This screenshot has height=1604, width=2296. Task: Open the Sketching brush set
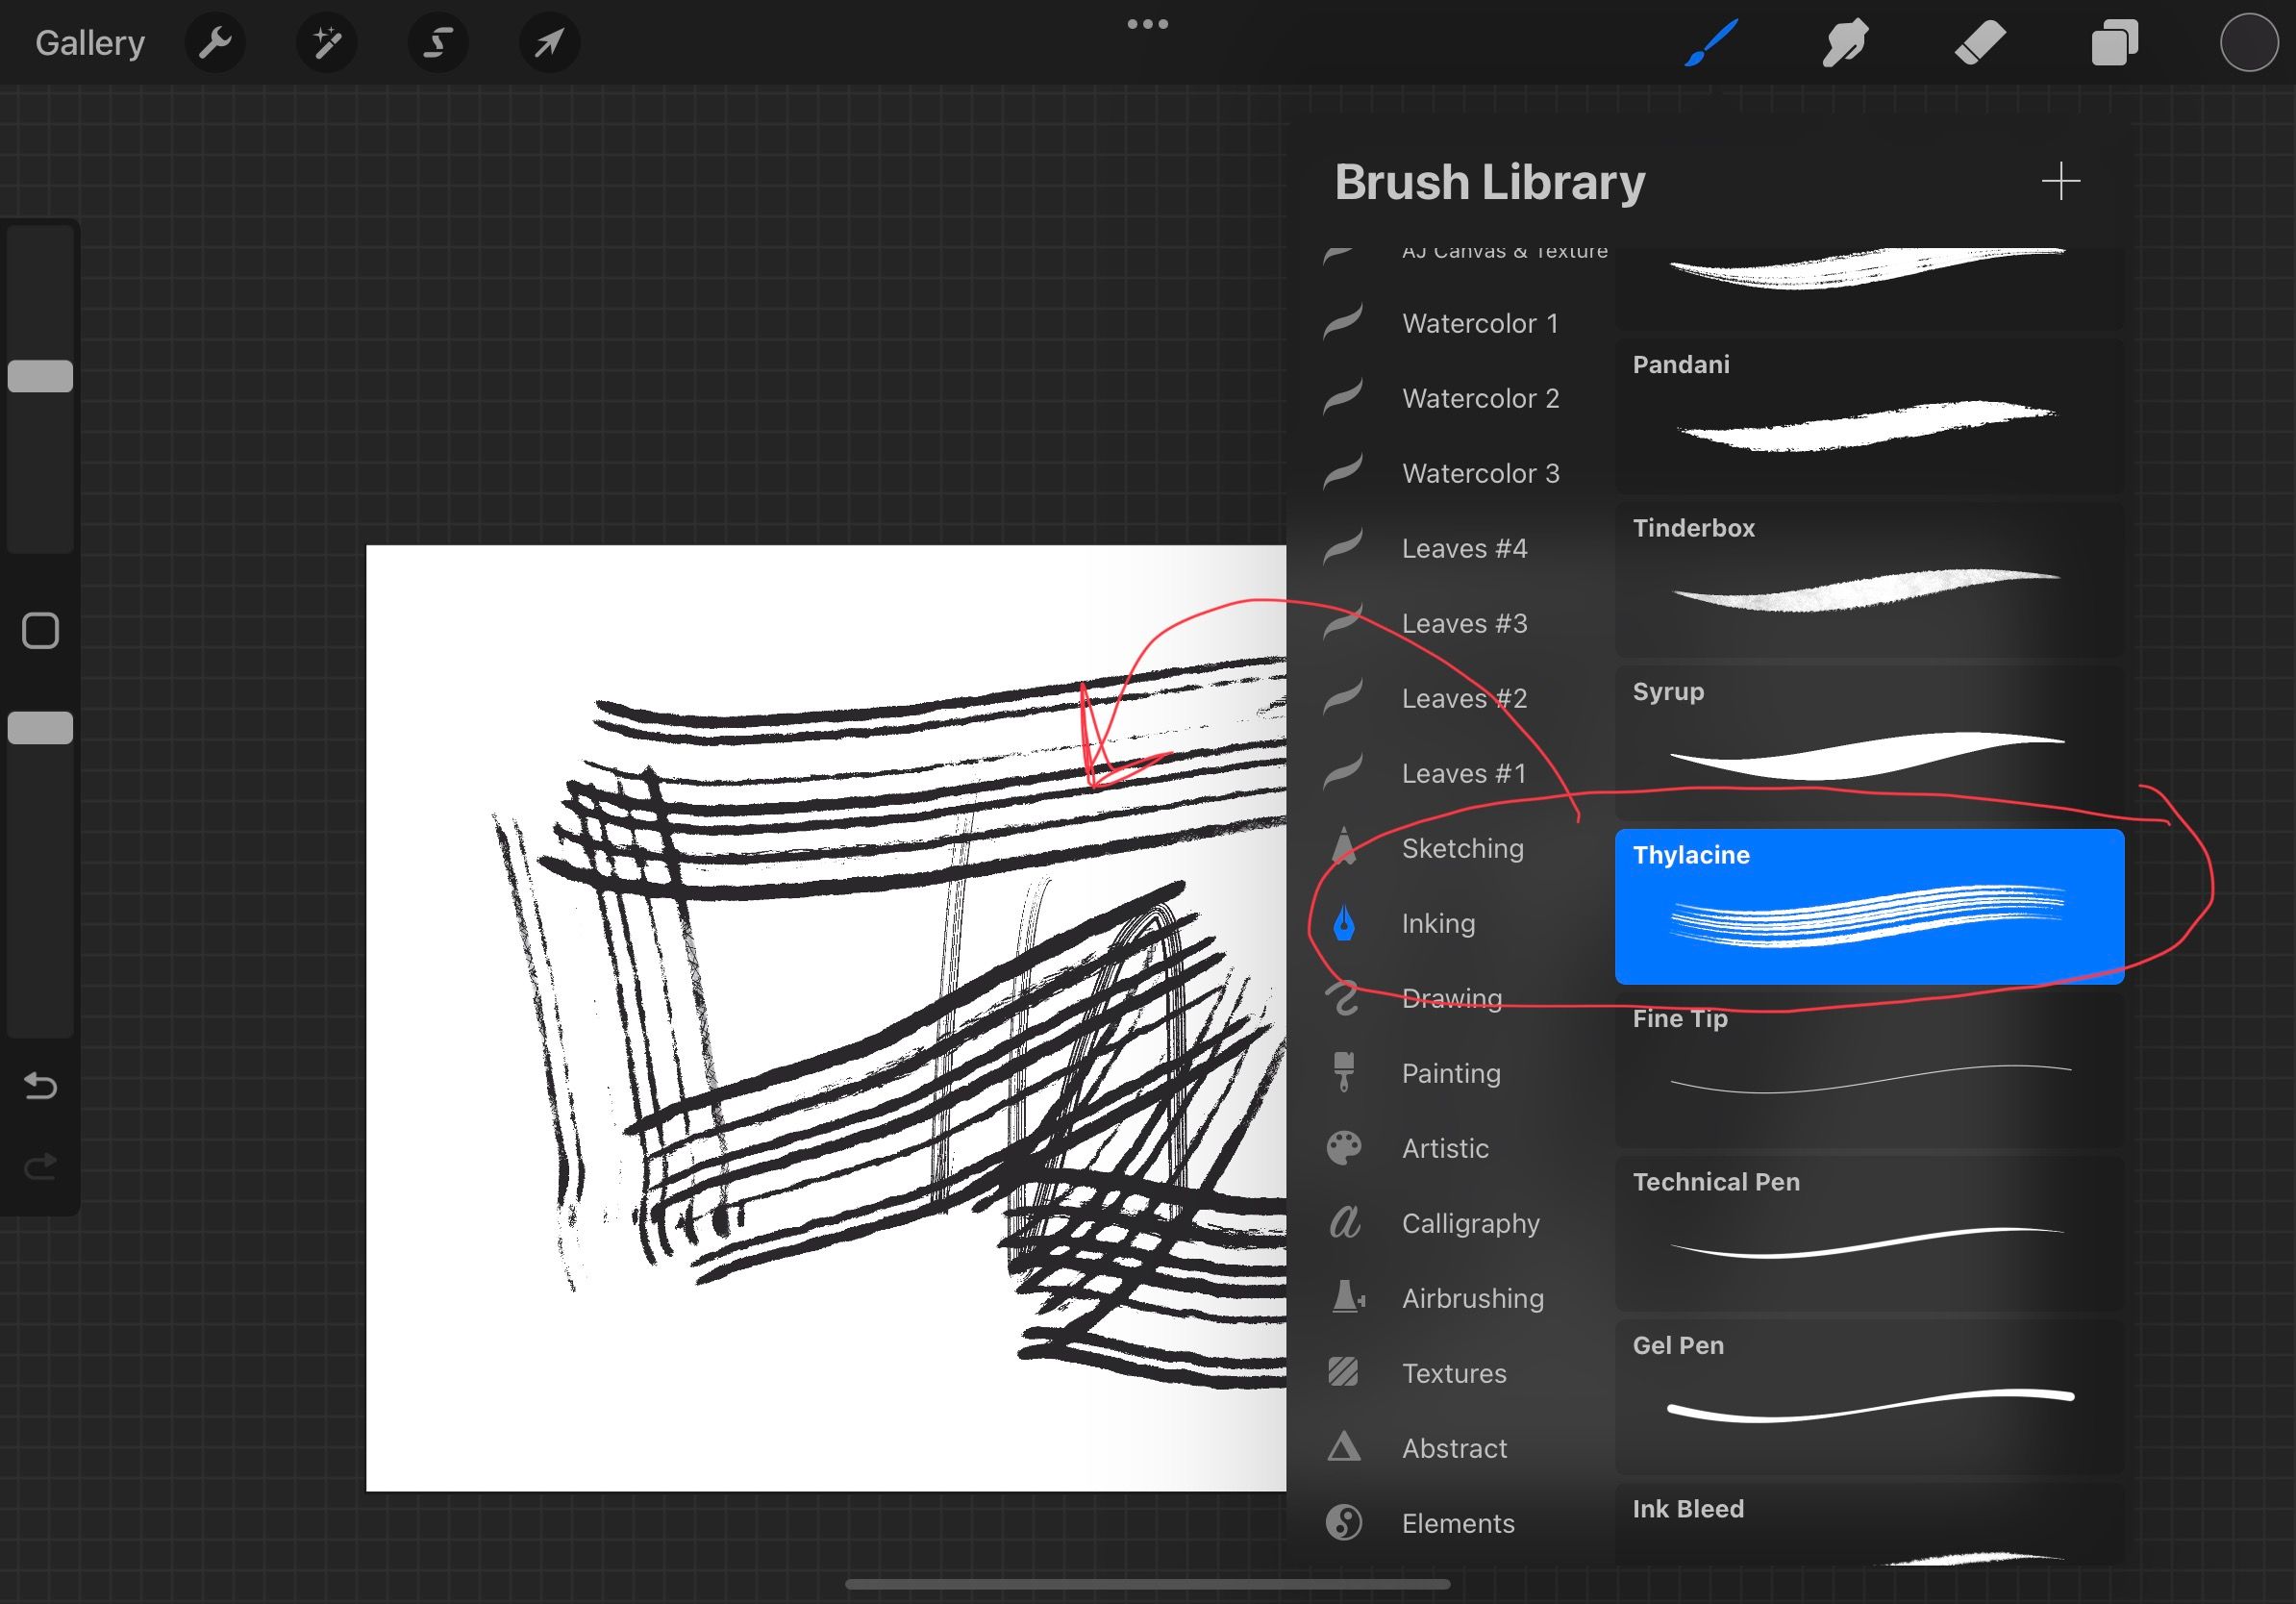[1462, 848]
